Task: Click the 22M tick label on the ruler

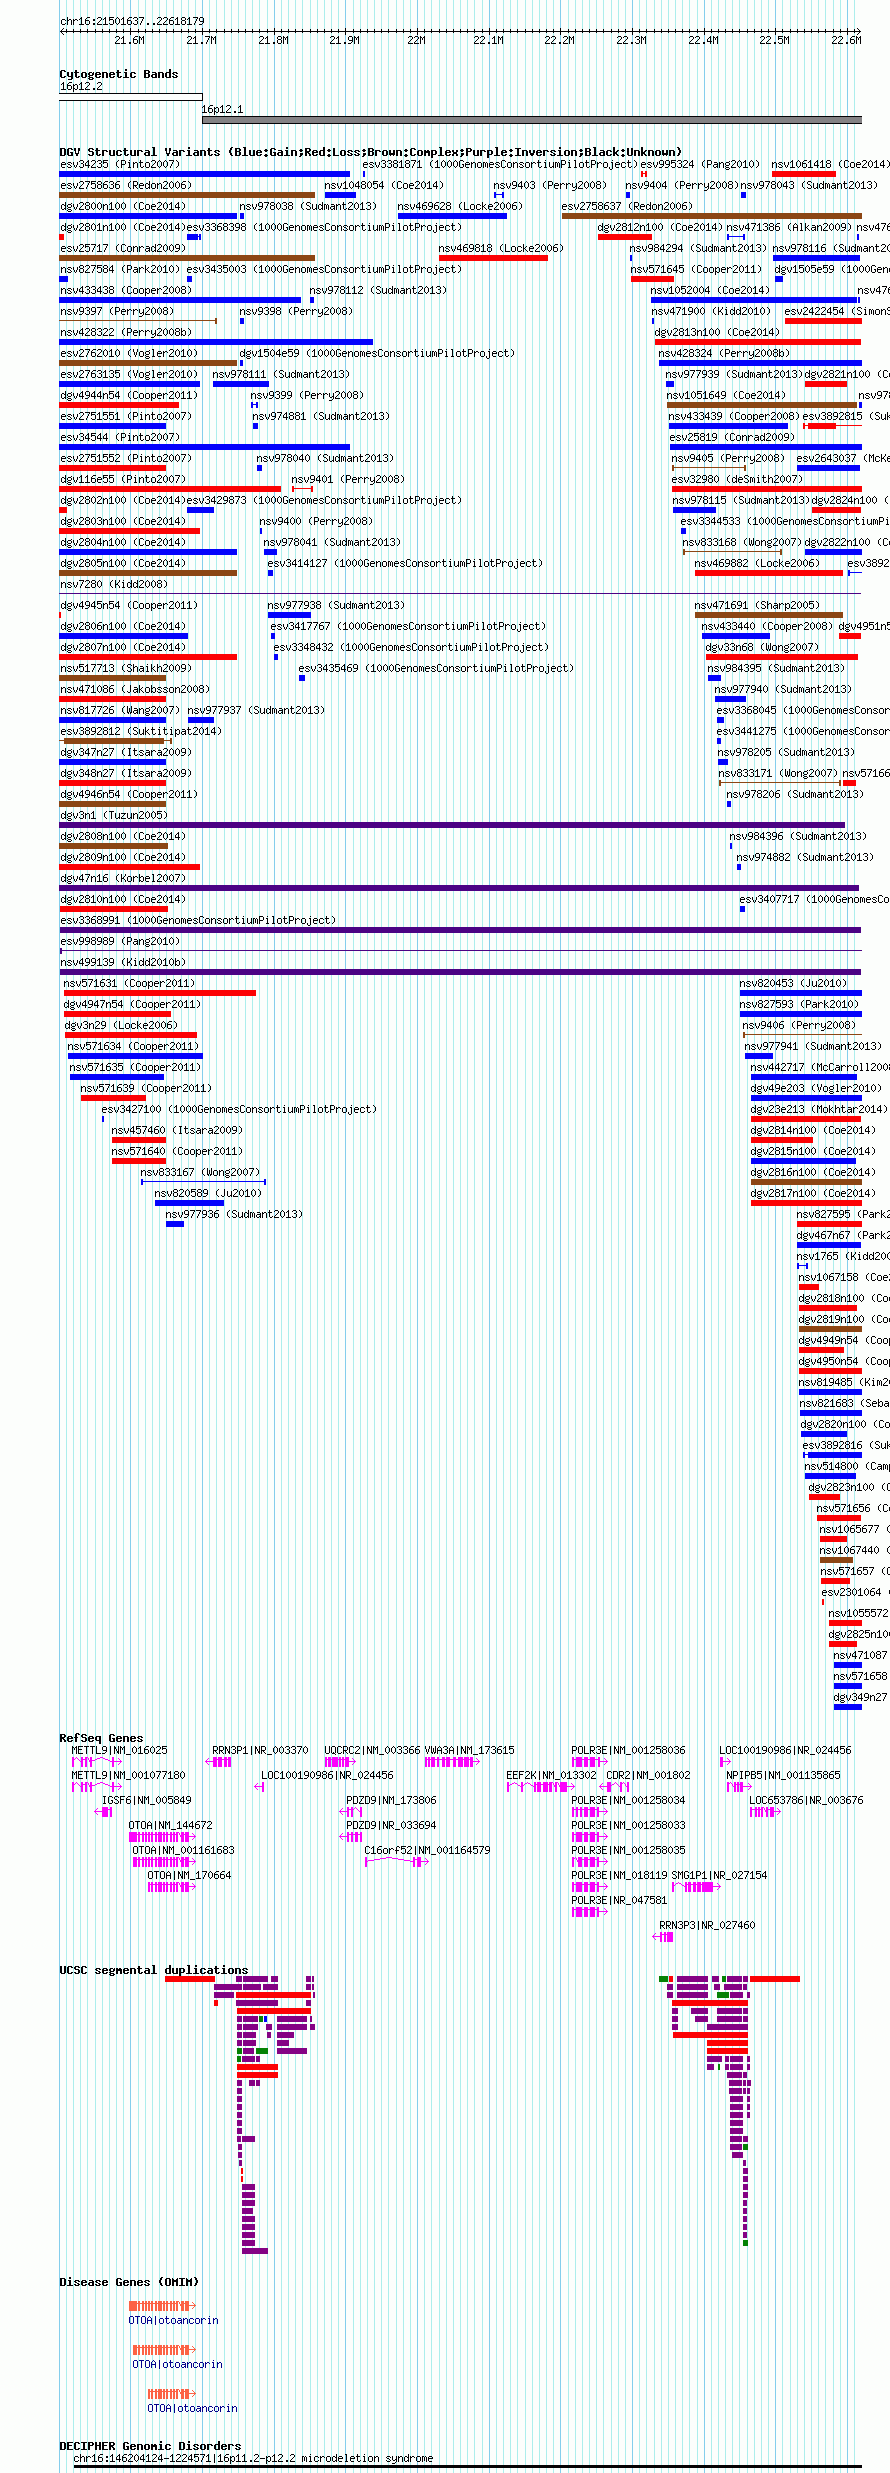Action: point(416,40)
